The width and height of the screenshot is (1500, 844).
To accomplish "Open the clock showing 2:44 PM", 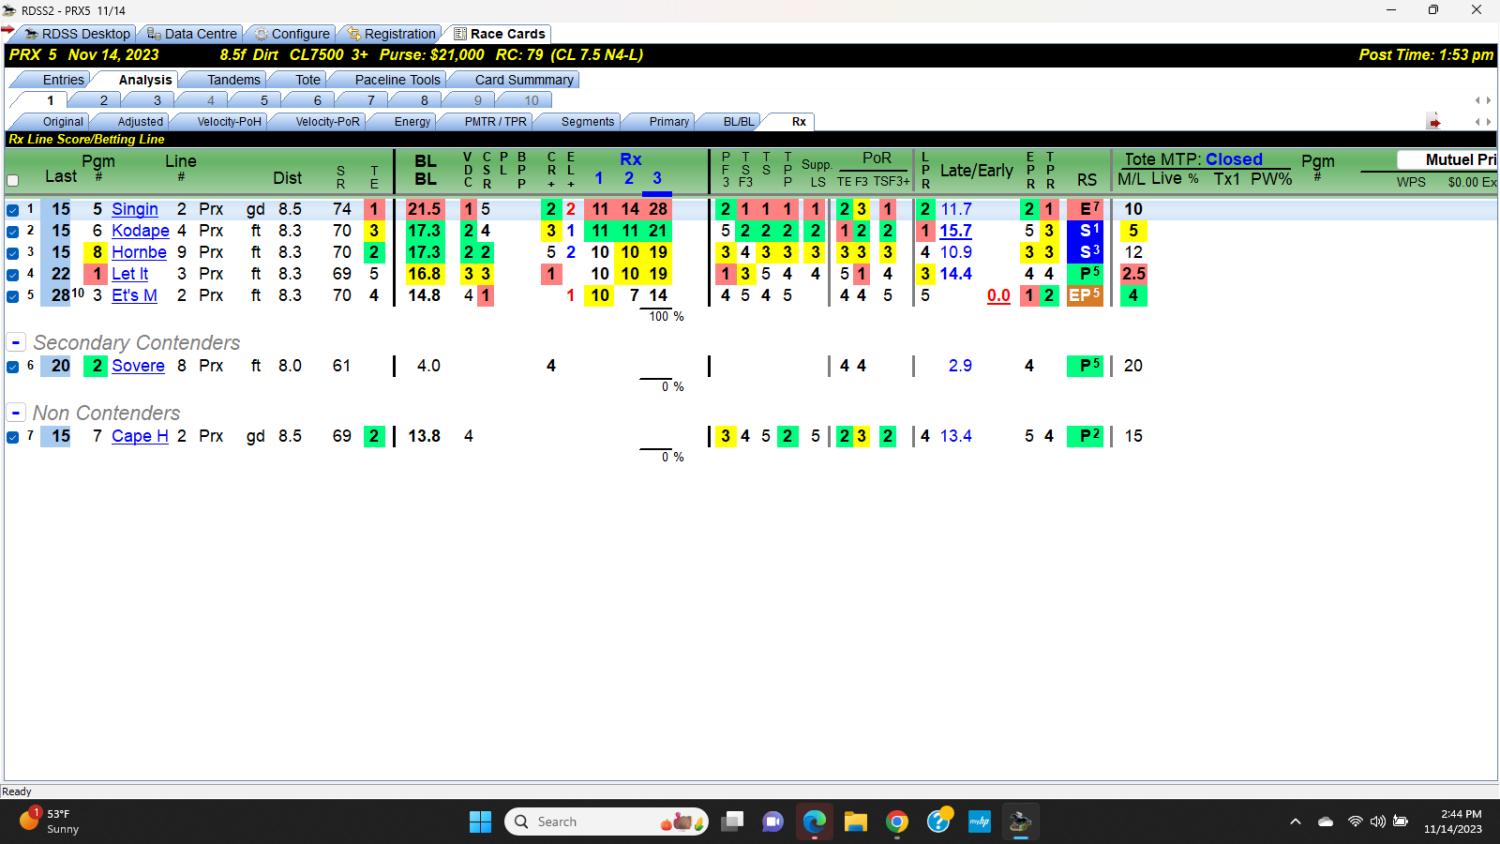I will (1453, 821).
